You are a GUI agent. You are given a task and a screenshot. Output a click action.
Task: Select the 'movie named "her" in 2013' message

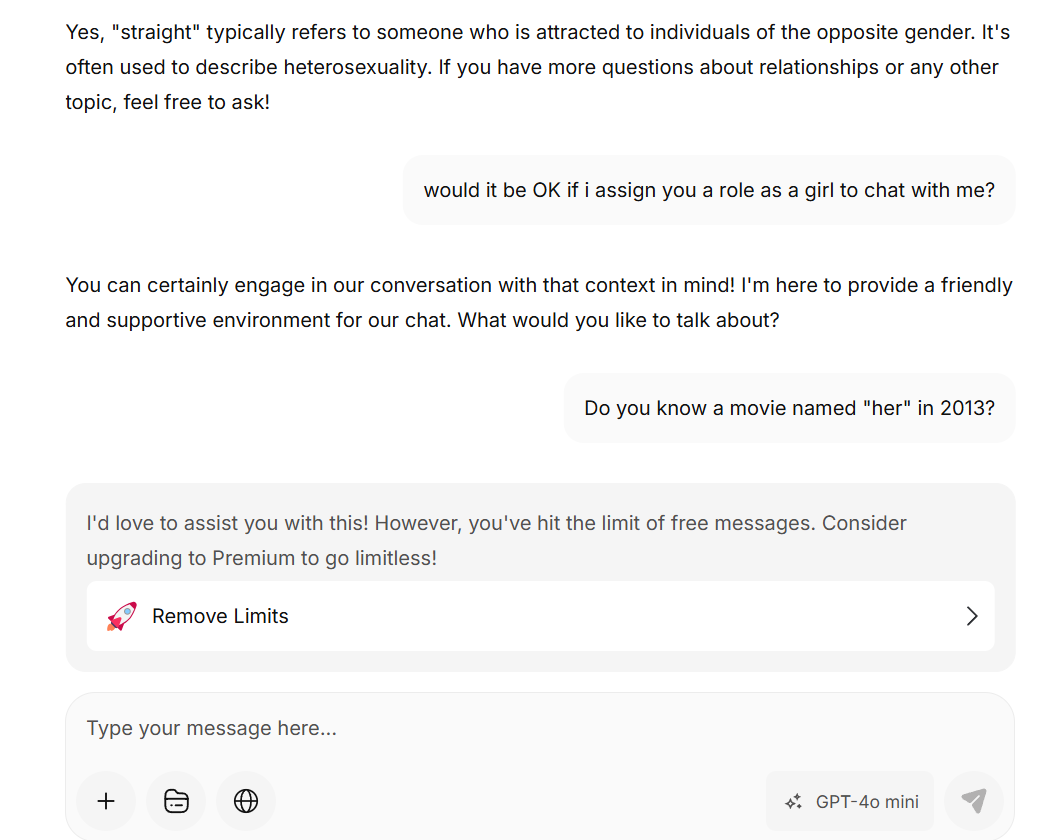789,408
